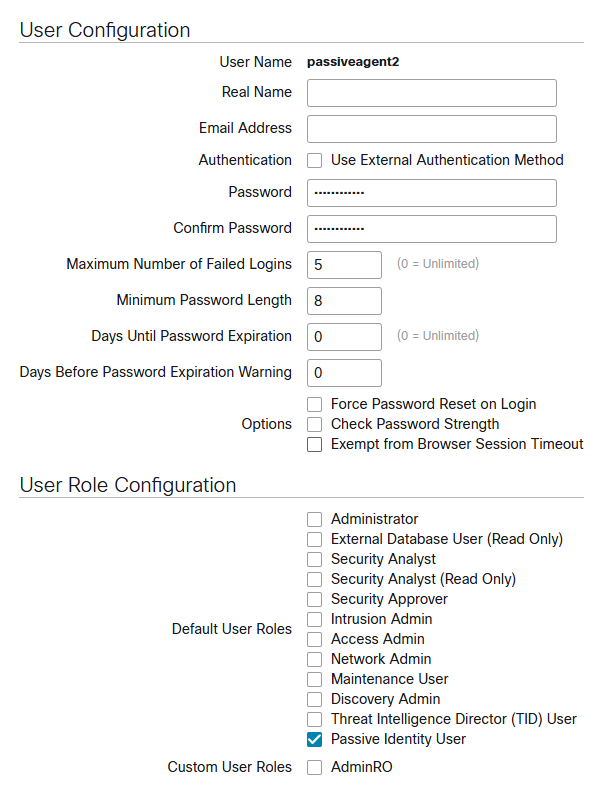Tick Exempt from Browser Session Timeout

pos(314,445)
